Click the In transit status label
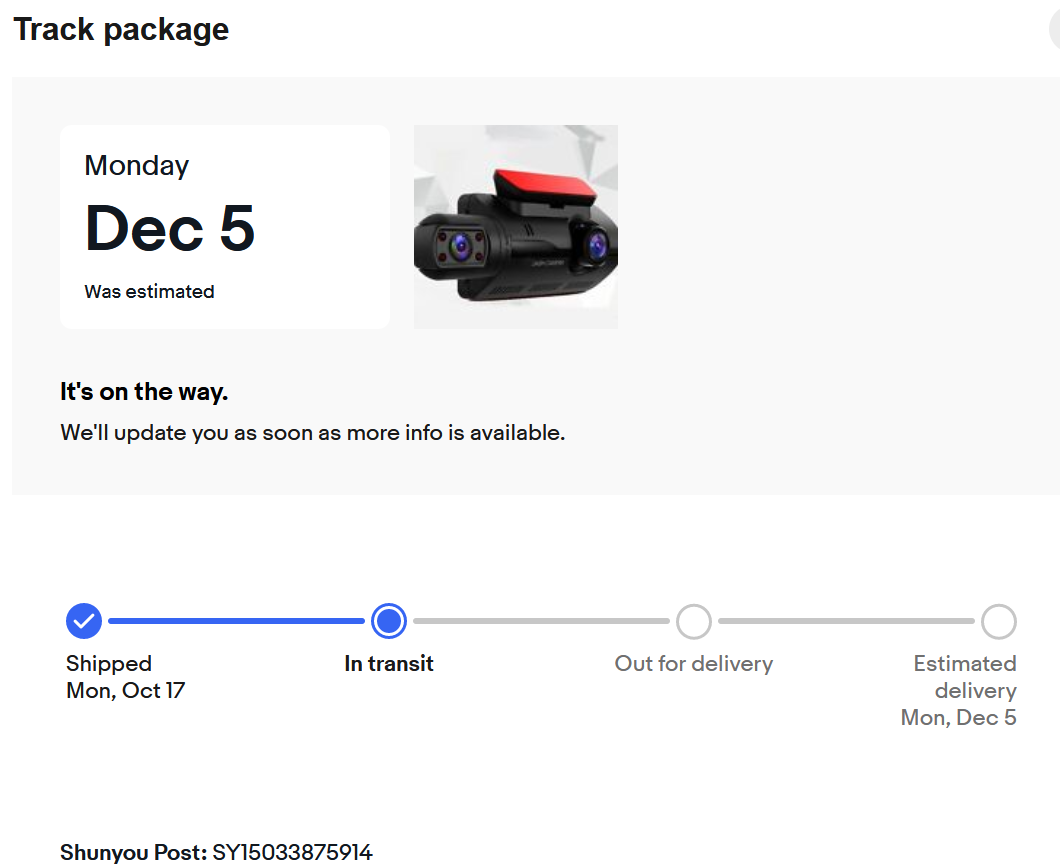Viewport: 1060px width, 864px height. point(389,663)
